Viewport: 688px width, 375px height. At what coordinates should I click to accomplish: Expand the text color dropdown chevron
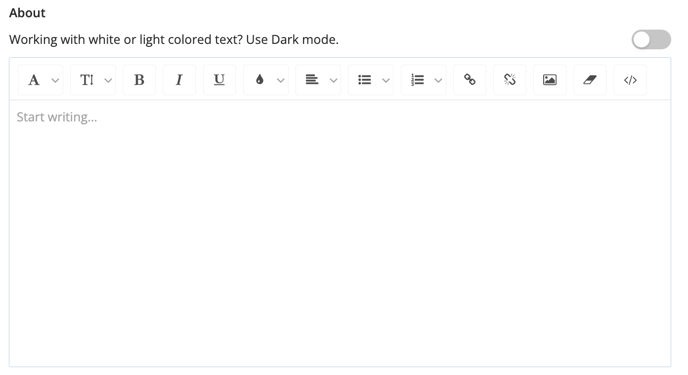coord(281,80)
